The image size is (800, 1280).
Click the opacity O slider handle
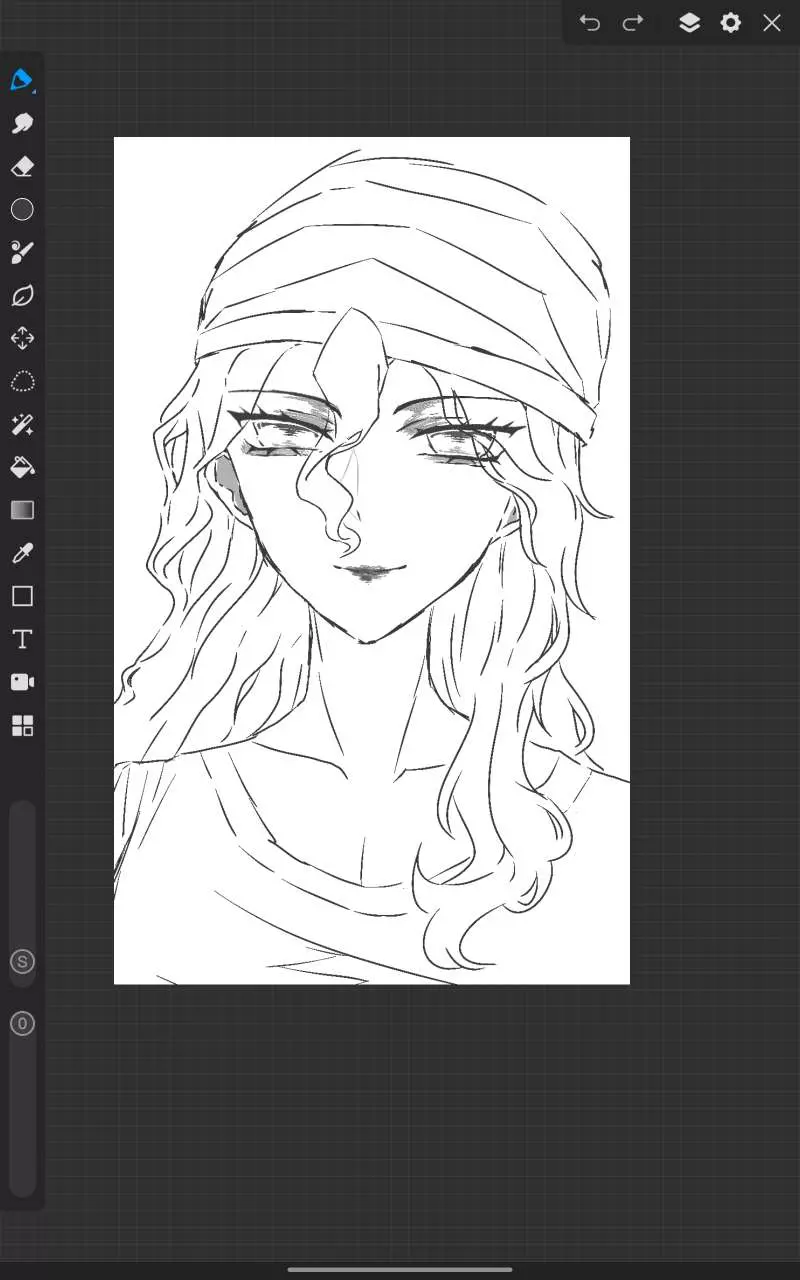pos(22,1023)
